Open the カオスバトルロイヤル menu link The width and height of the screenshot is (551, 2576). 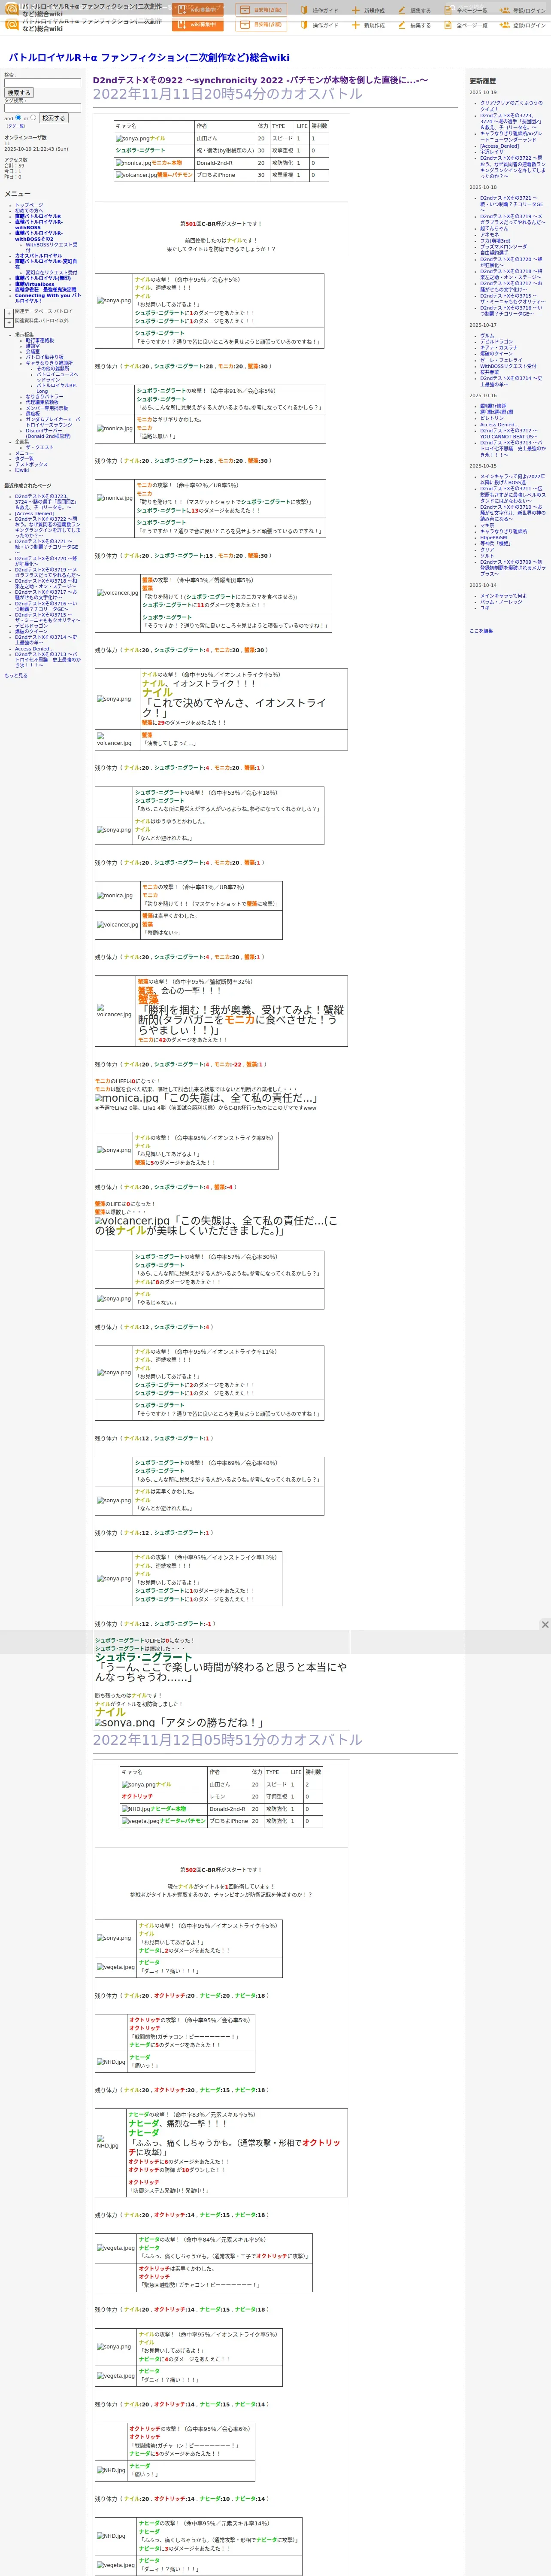38,255
